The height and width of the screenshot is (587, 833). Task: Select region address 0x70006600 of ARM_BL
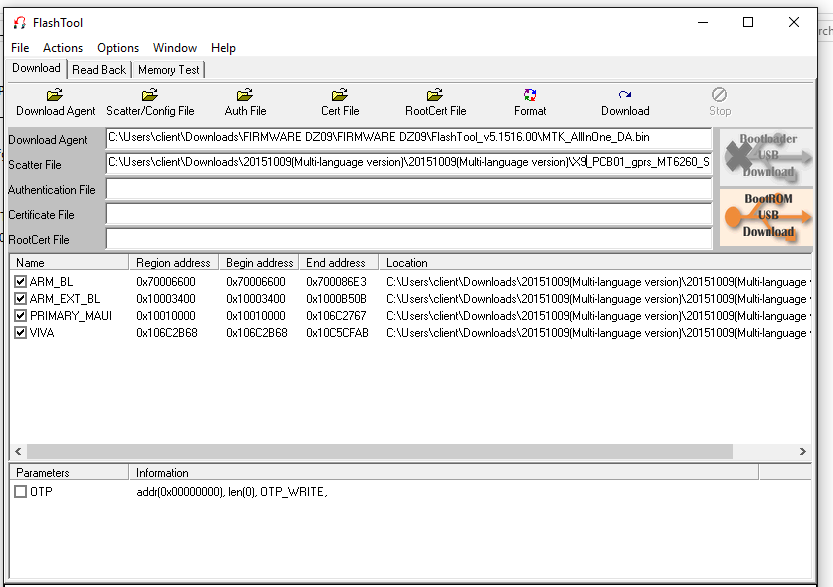166,282
